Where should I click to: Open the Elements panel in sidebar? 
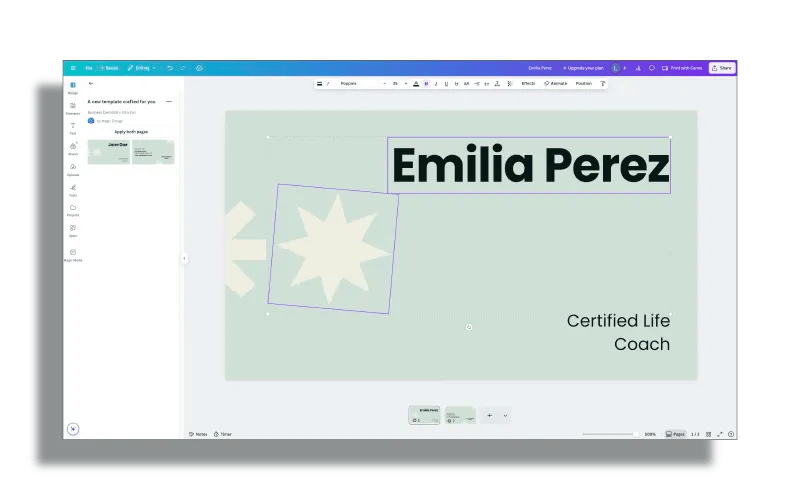[x=73, y=107]
